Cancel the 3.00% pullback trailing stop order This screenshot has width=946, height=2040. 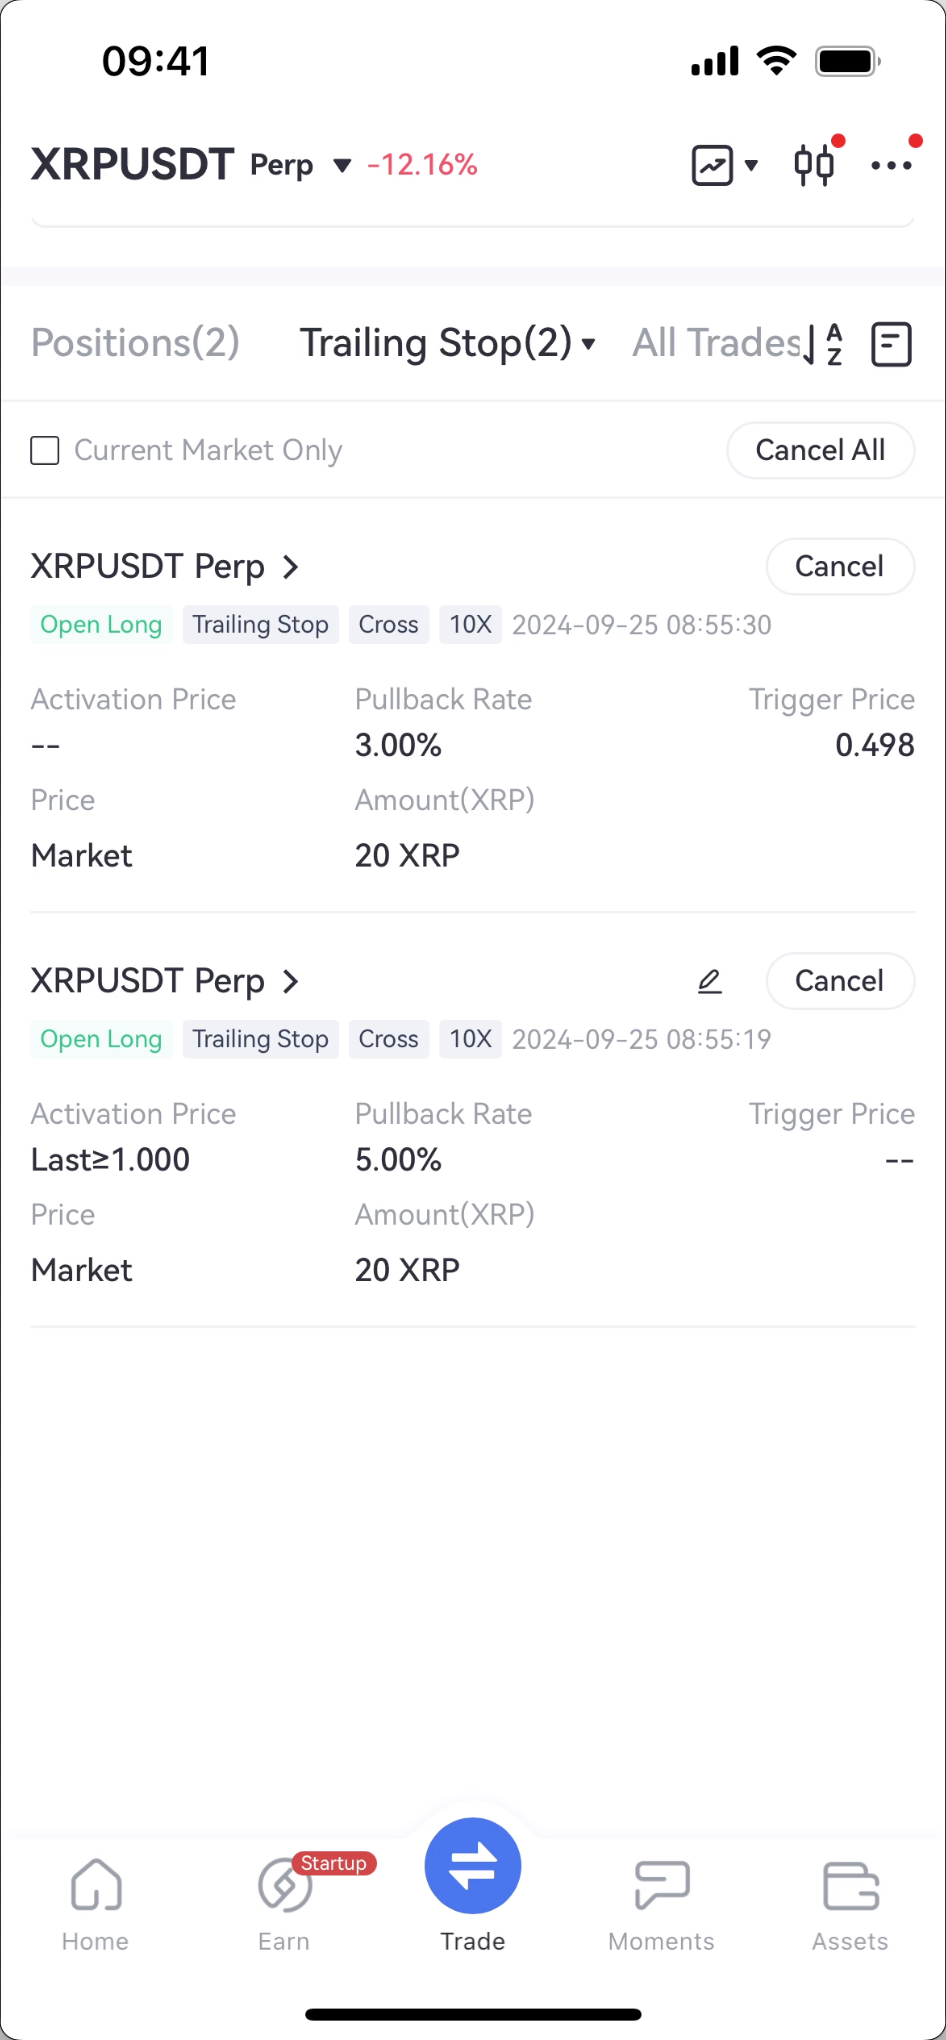coord(839,567)
